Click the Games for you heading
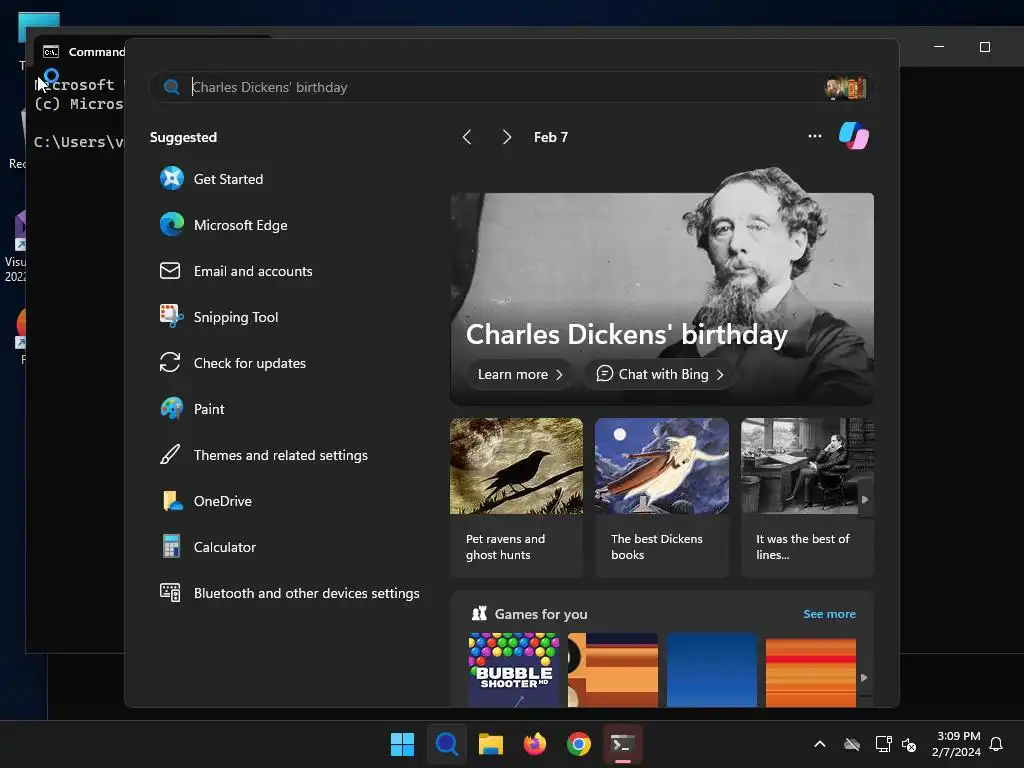This screenshot has height=768, width=1024. click(x=541, y=614)
